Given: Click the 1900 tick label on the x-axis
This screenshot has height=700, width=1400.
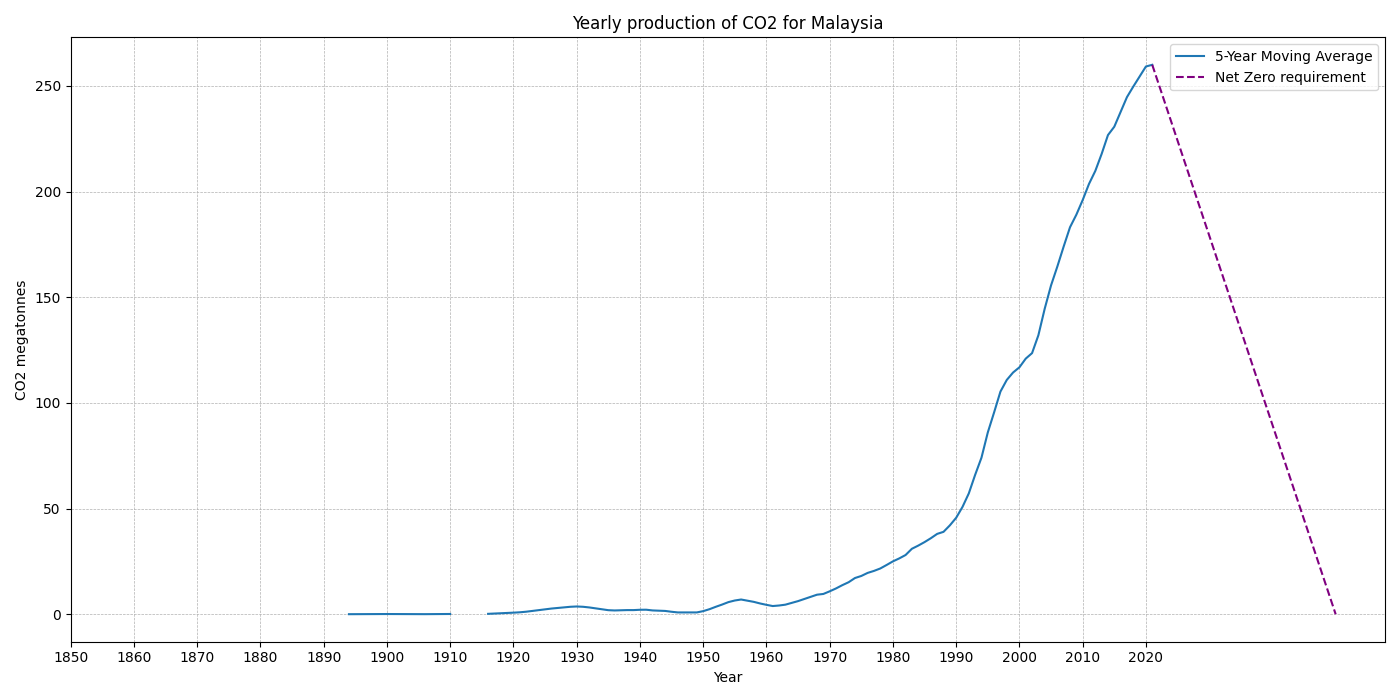Looking at the screenshot, I should [x=387, y=657].
